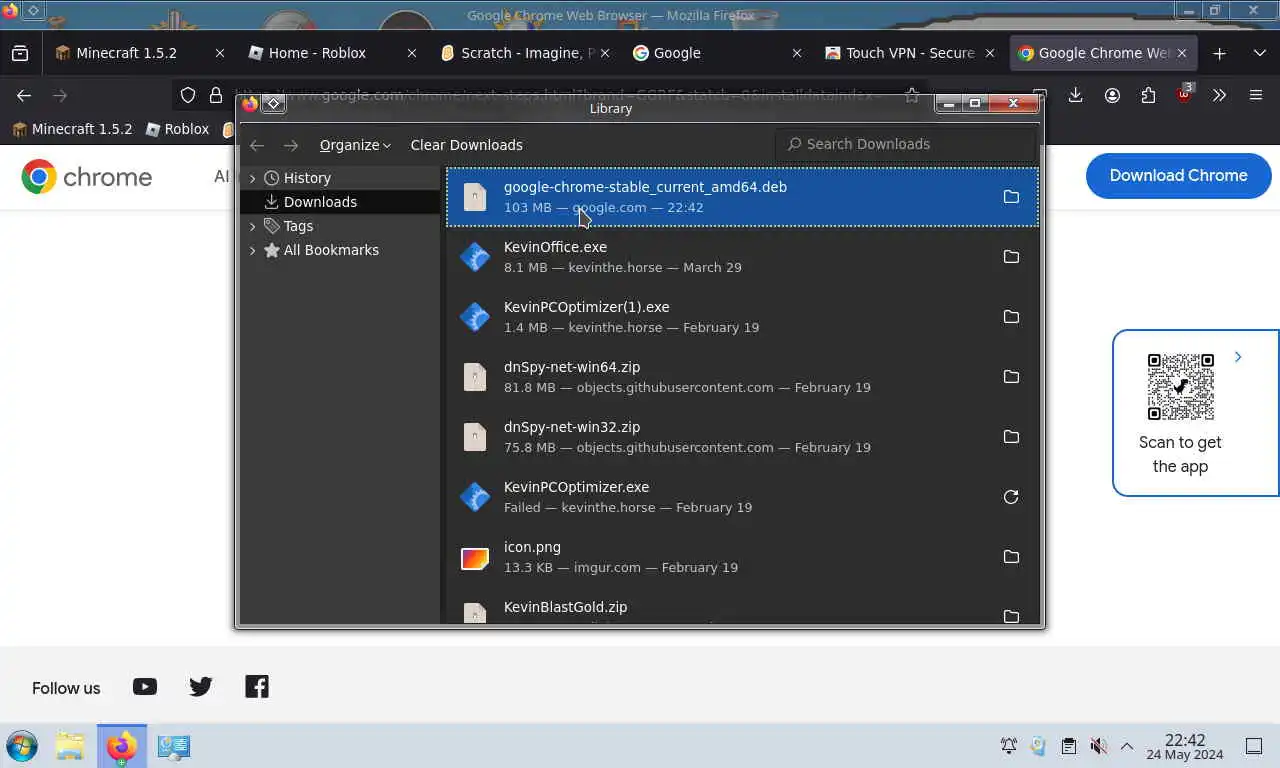
Task: Bookmark this page with the star icon
Action: [x=912, y=95]
